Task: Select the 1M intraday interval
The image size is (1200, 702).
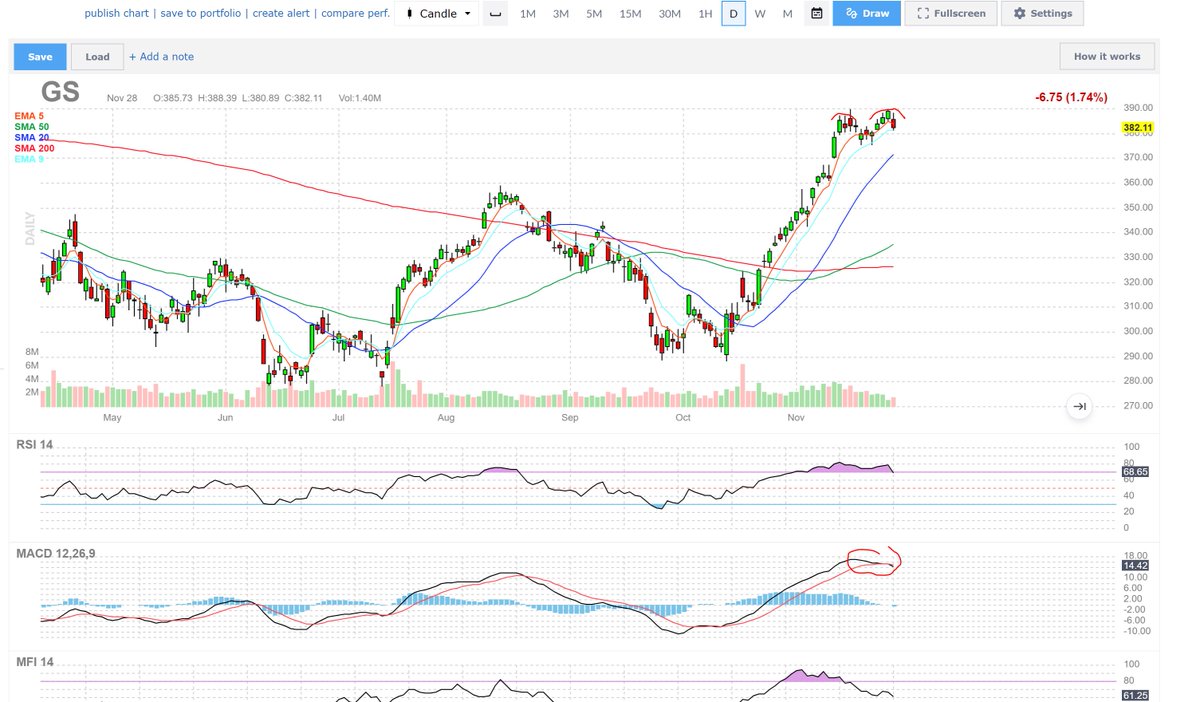Action: click(x=528, y=14)
